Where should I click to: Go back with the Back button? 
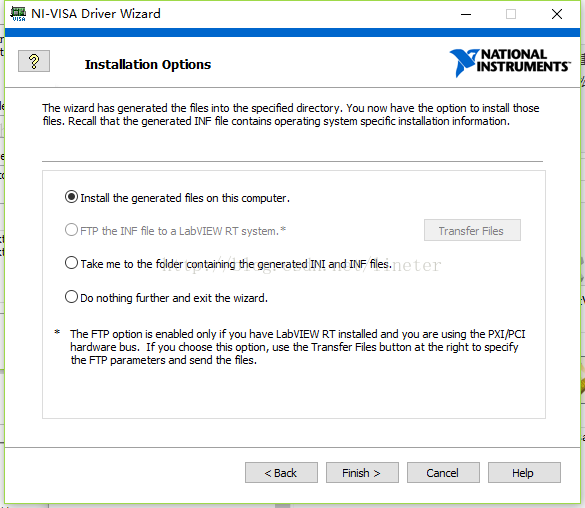point(281,473)
